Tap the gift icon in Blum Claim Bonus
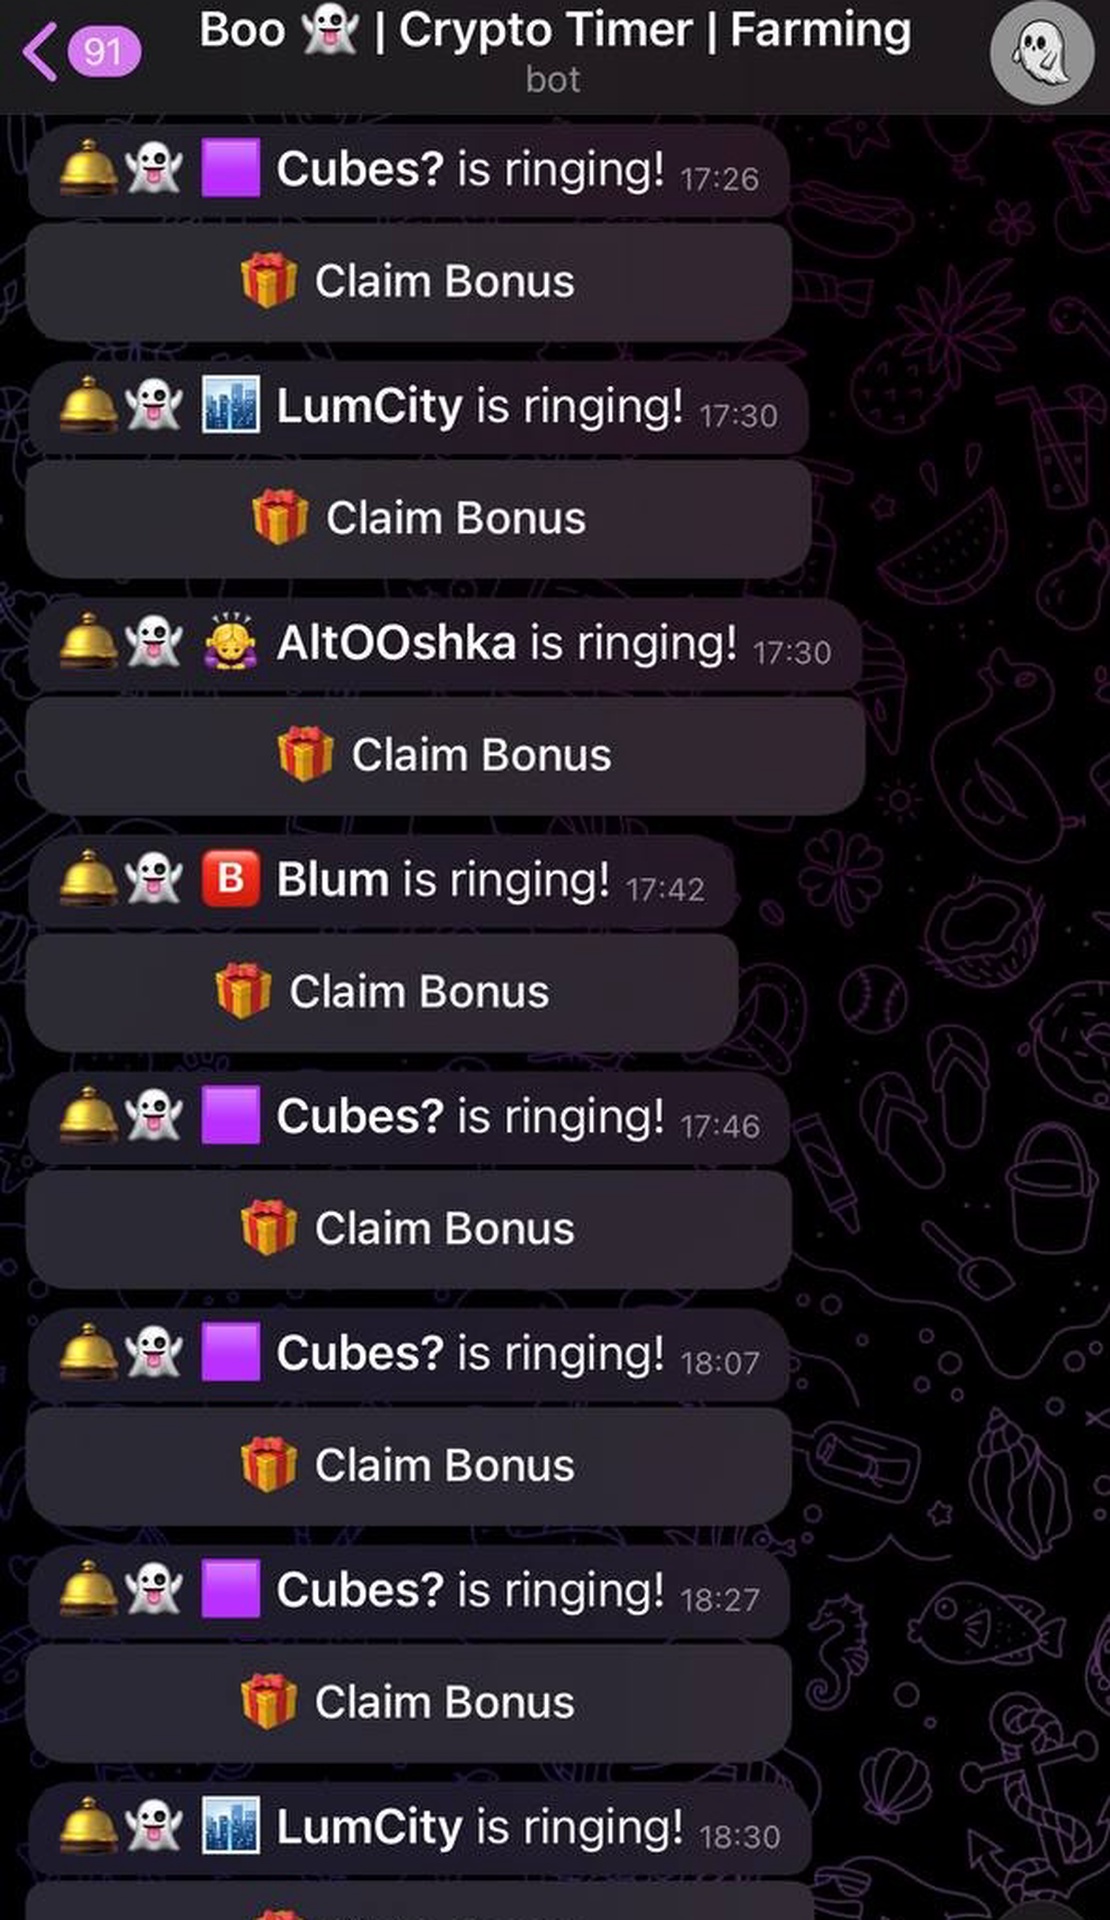This screenshot has width=1110, height=1920. [243, 991]
